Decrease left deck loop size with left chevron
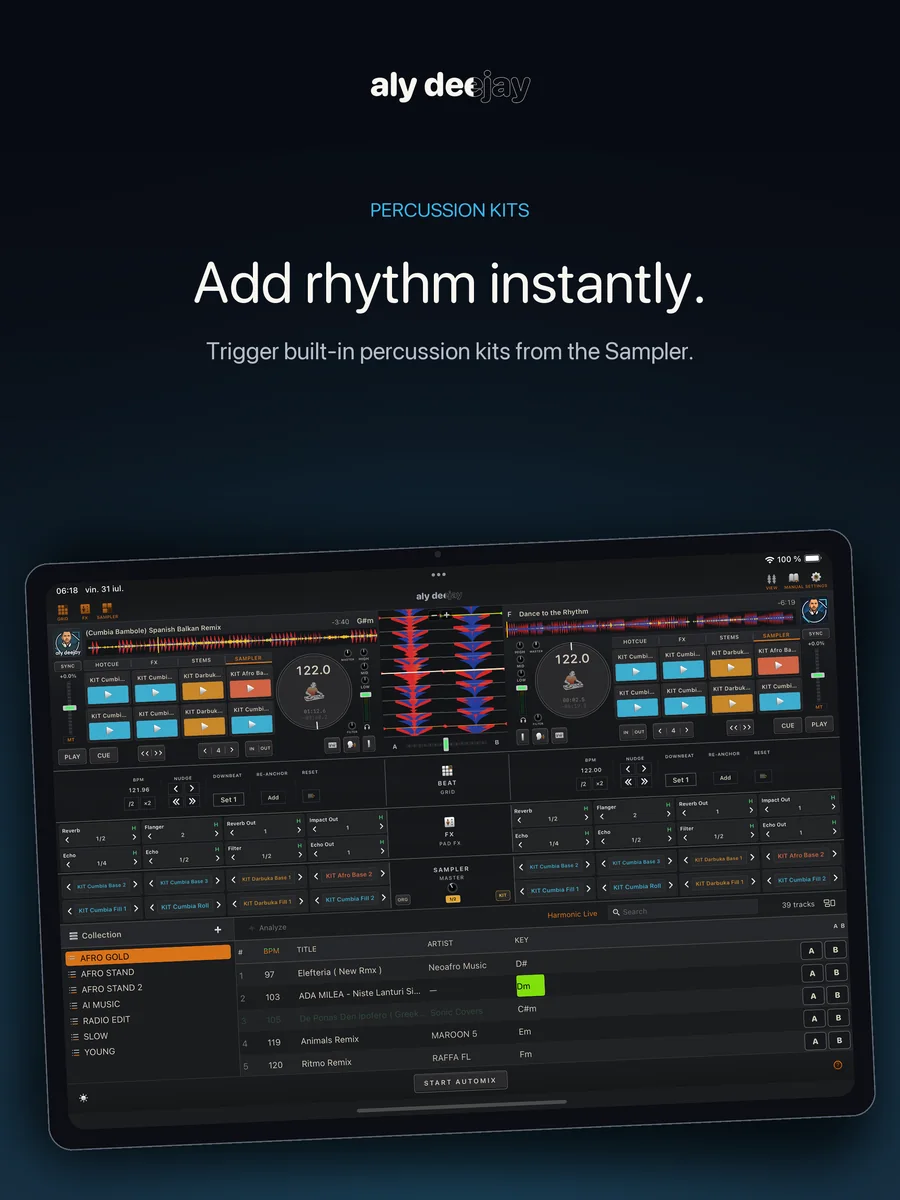Screen dimensions: 900x1200 point(207,751)
